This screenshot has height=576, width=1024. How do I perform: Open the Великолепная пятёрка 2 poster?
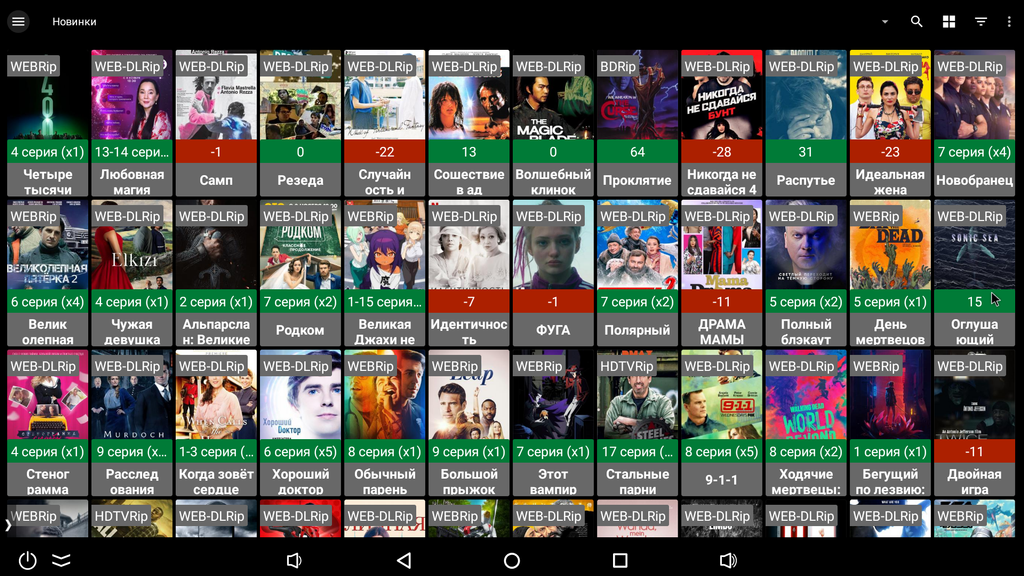[48, 245]
